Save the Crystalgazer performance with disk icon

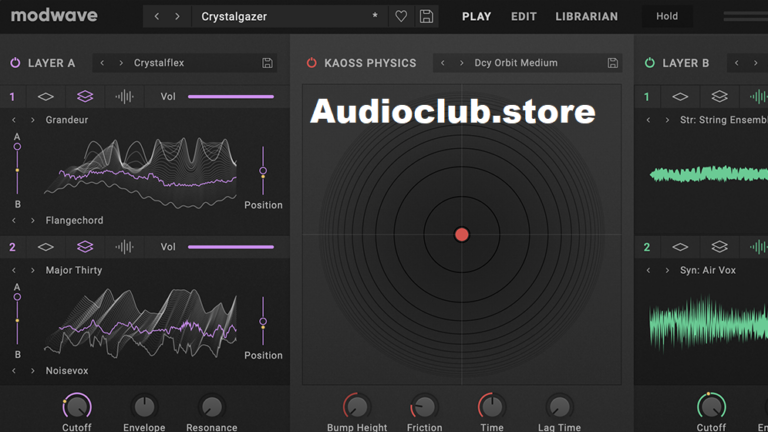(x=426, y=17)
